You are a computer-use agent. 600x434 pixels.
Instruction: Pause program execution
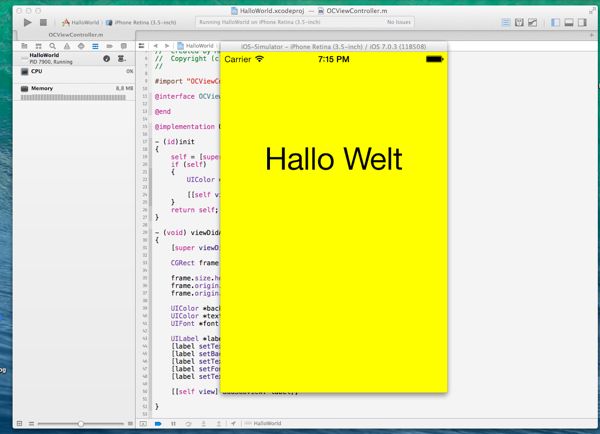(x=173, y=424)
